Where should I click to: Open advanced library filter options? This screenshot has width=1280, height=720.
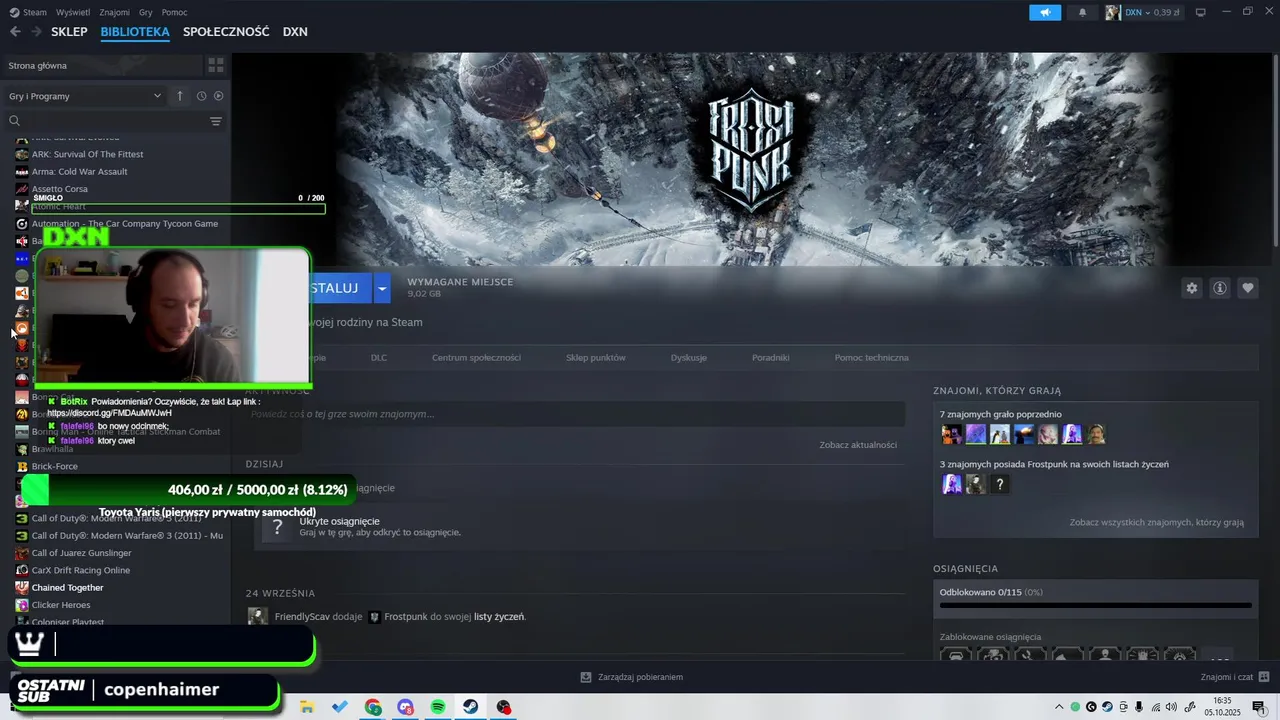pos(215,121)
